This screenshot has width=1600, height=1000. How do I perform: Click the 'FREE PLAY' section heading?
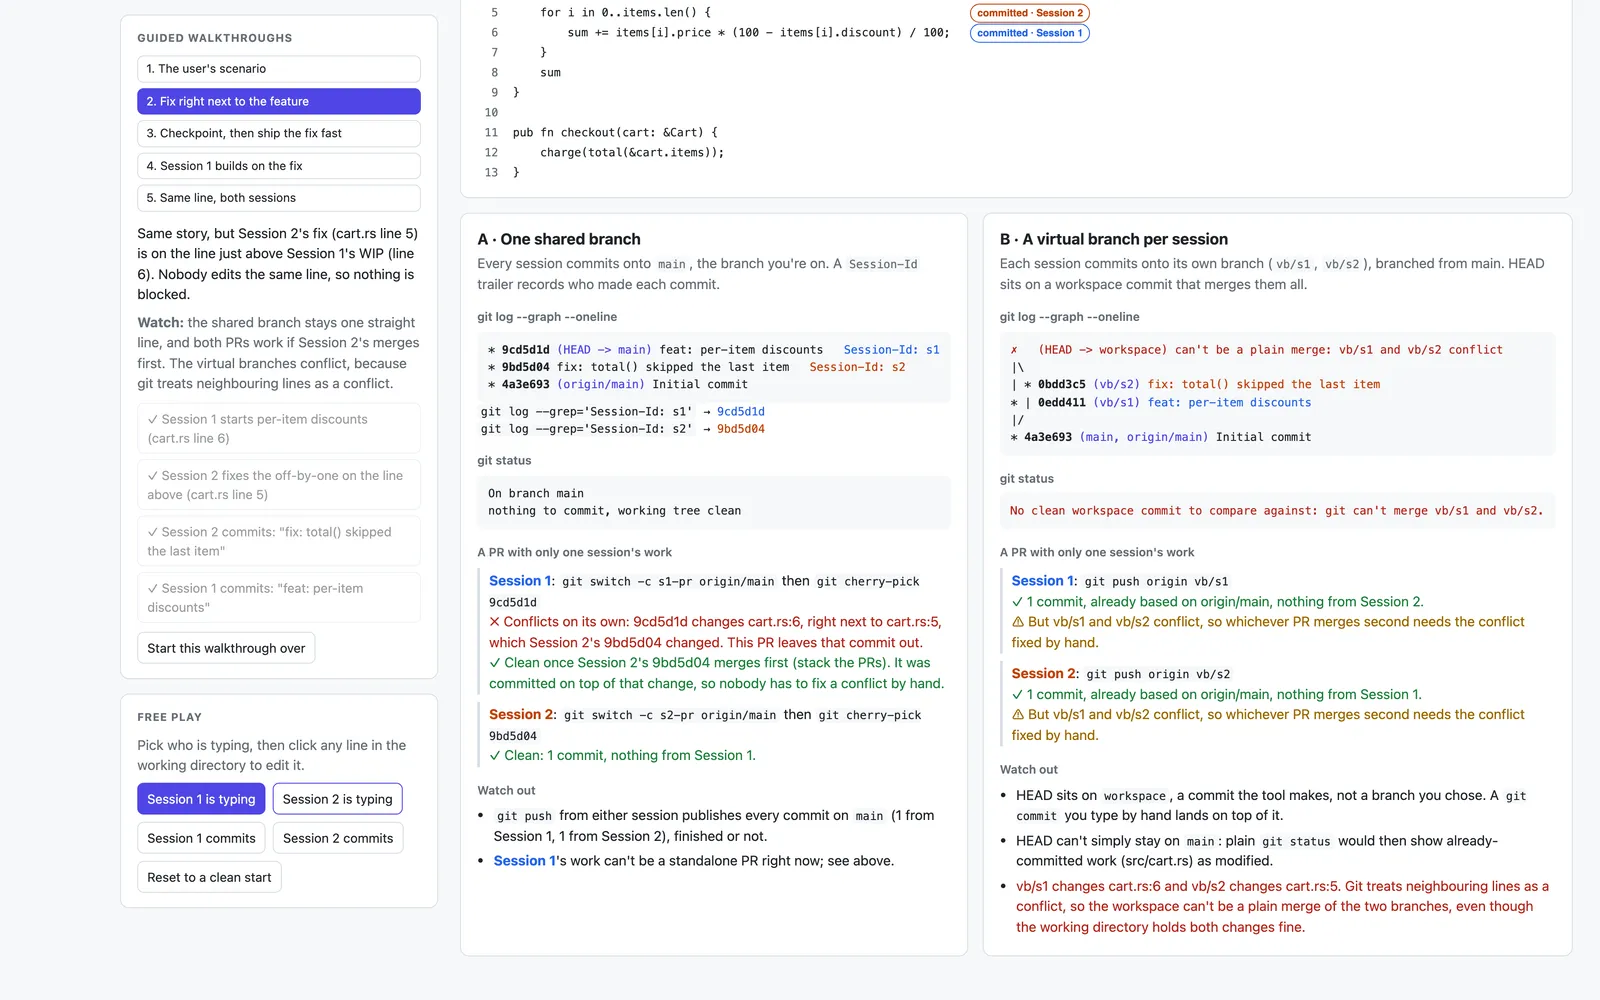click(170, 717)
